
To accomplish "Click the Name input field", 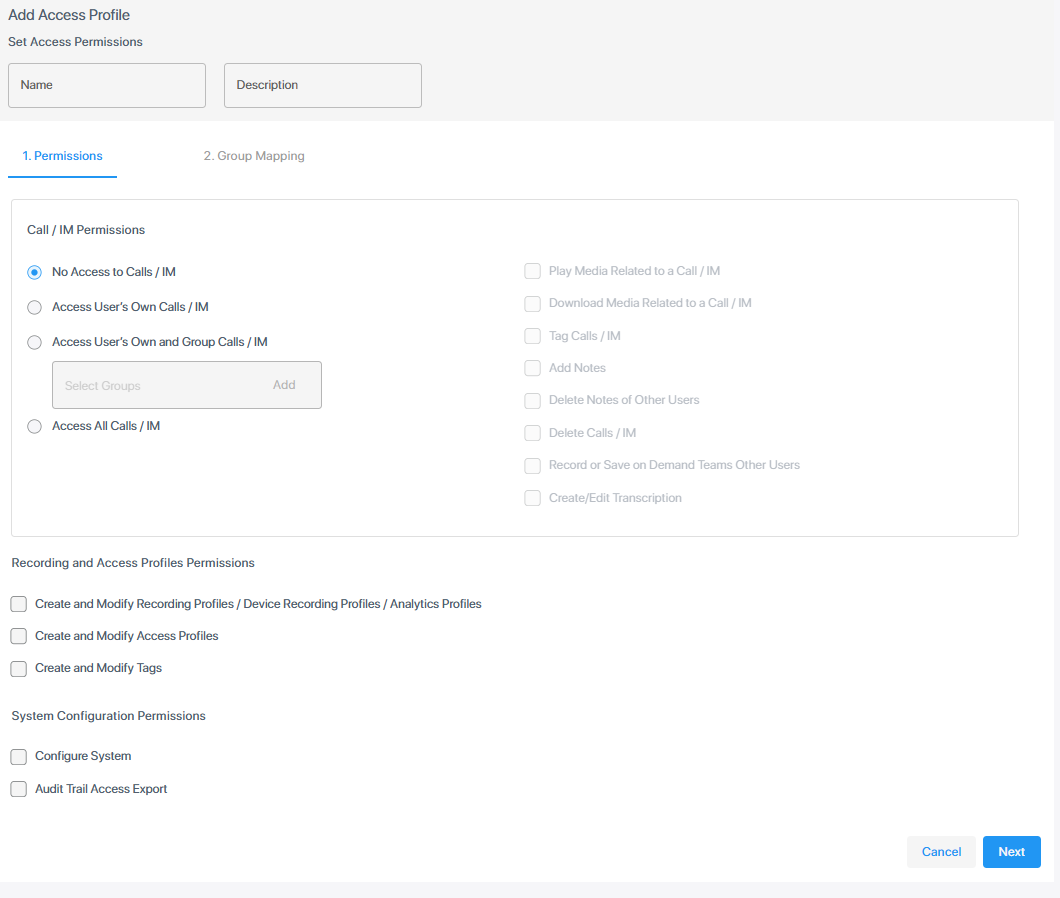I will (x=106, y=86).
